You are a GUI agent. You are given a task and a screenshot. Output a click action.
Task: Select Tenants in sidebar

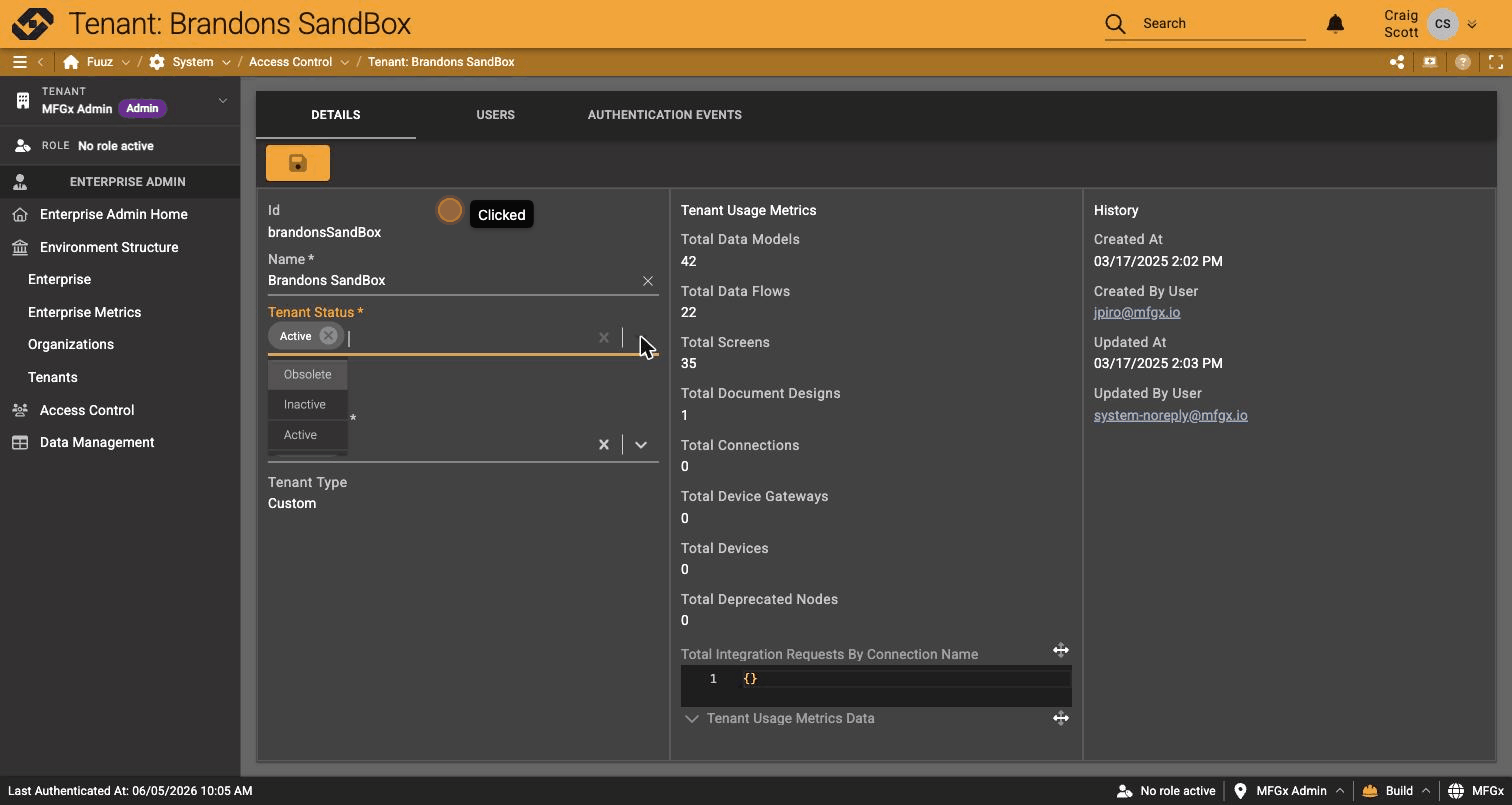[x=53, y=377]
